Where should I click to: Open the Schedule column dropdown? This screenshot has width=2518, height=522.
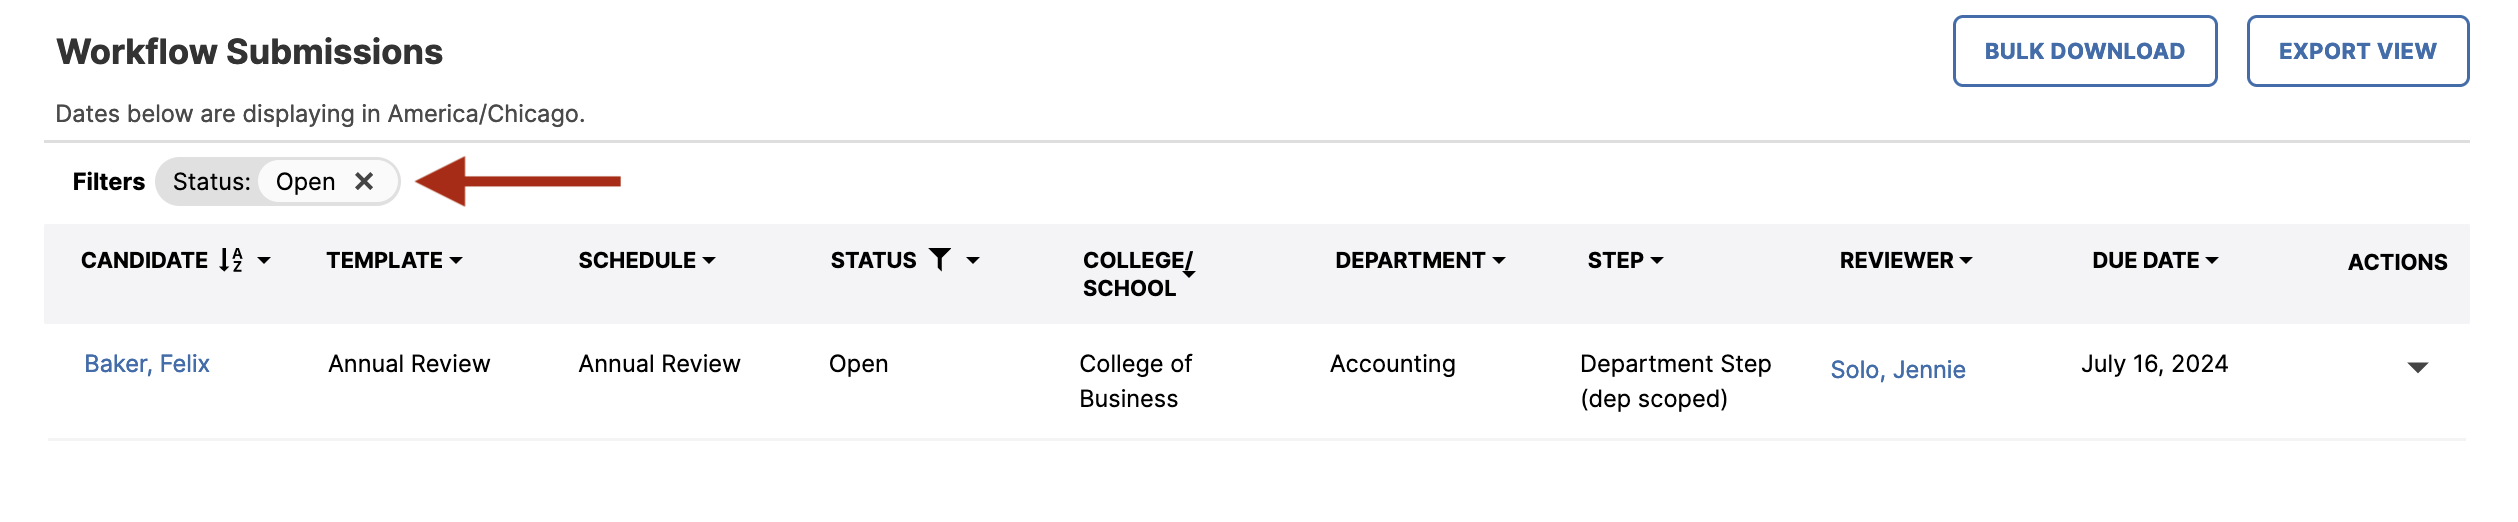647,260
